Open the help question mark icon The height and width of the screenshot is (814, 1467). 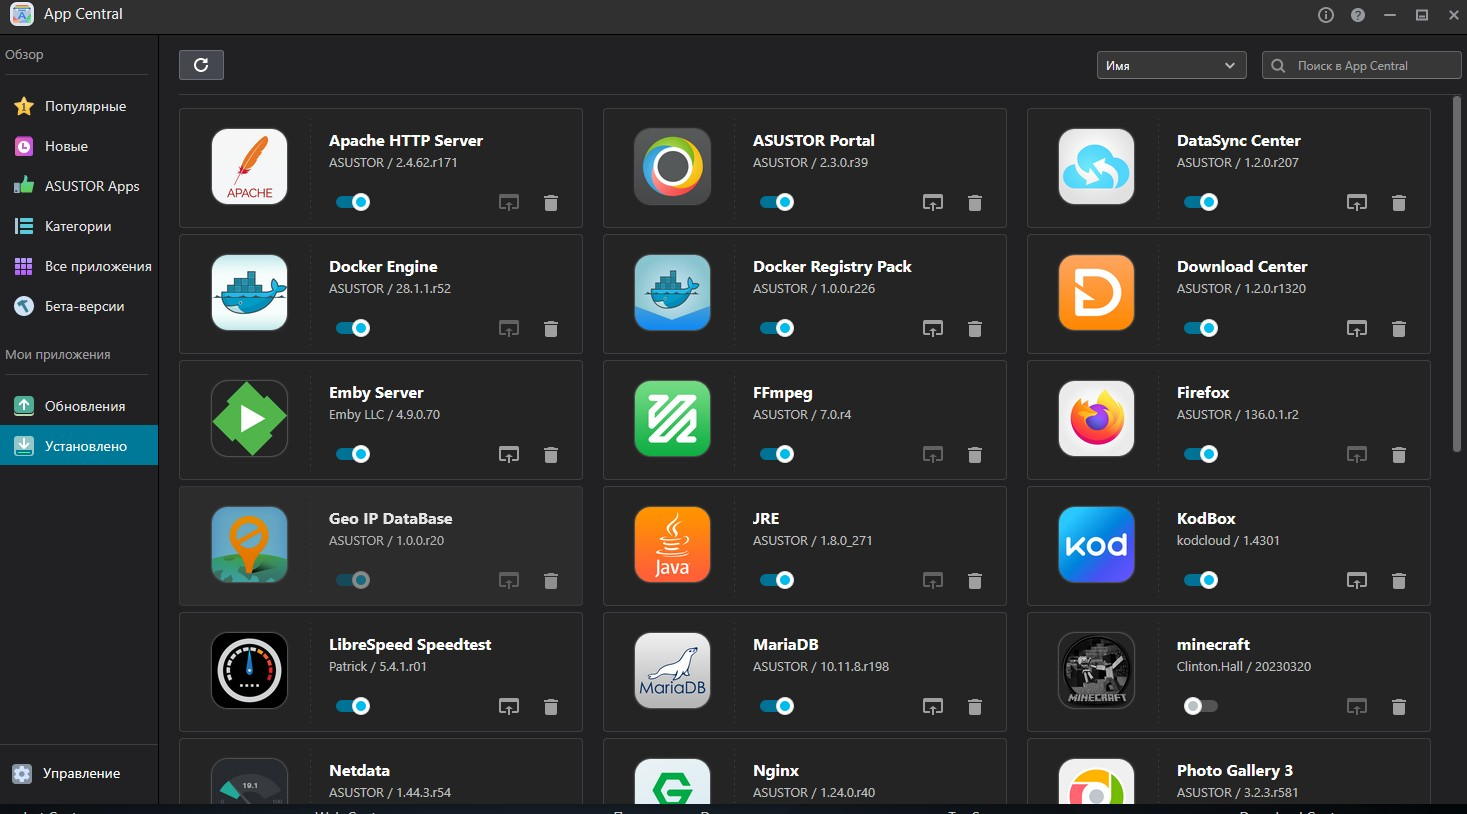(1358, 15)
